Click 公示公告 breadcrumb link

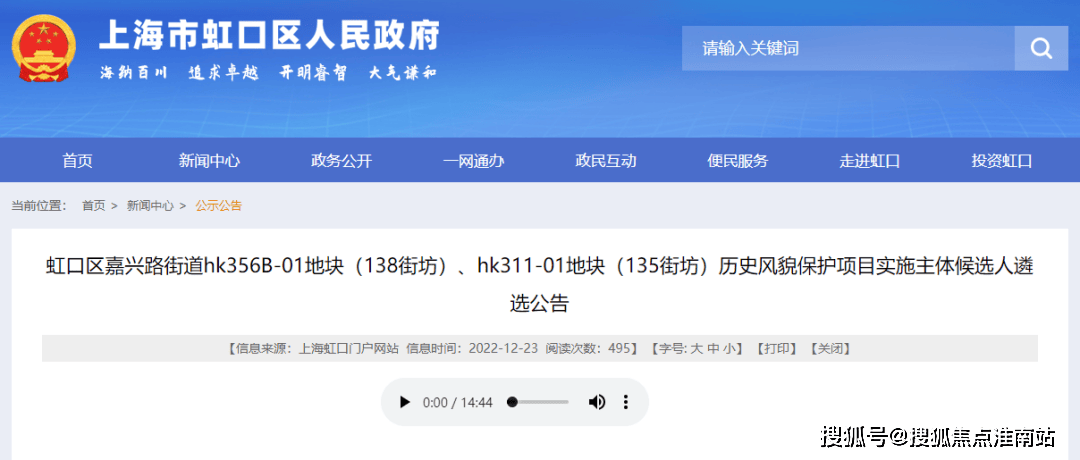pyautogui.click(x=218, y=205)
